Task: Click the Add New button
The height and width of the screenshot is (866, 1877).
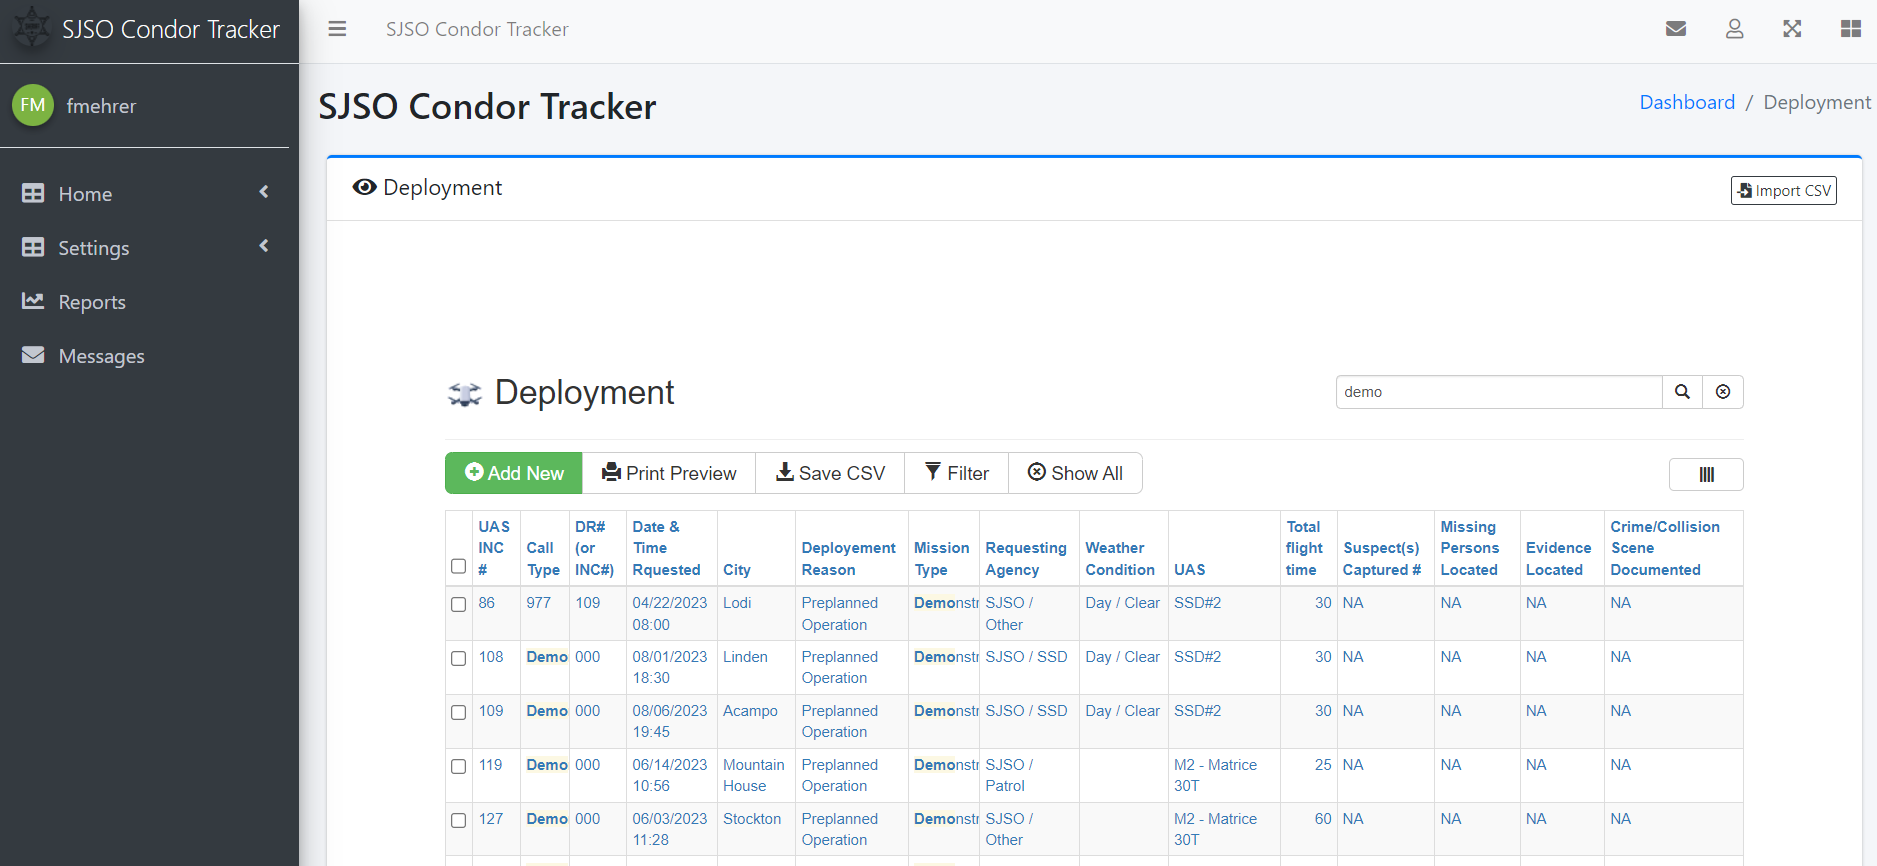Action: coord(514,473)
